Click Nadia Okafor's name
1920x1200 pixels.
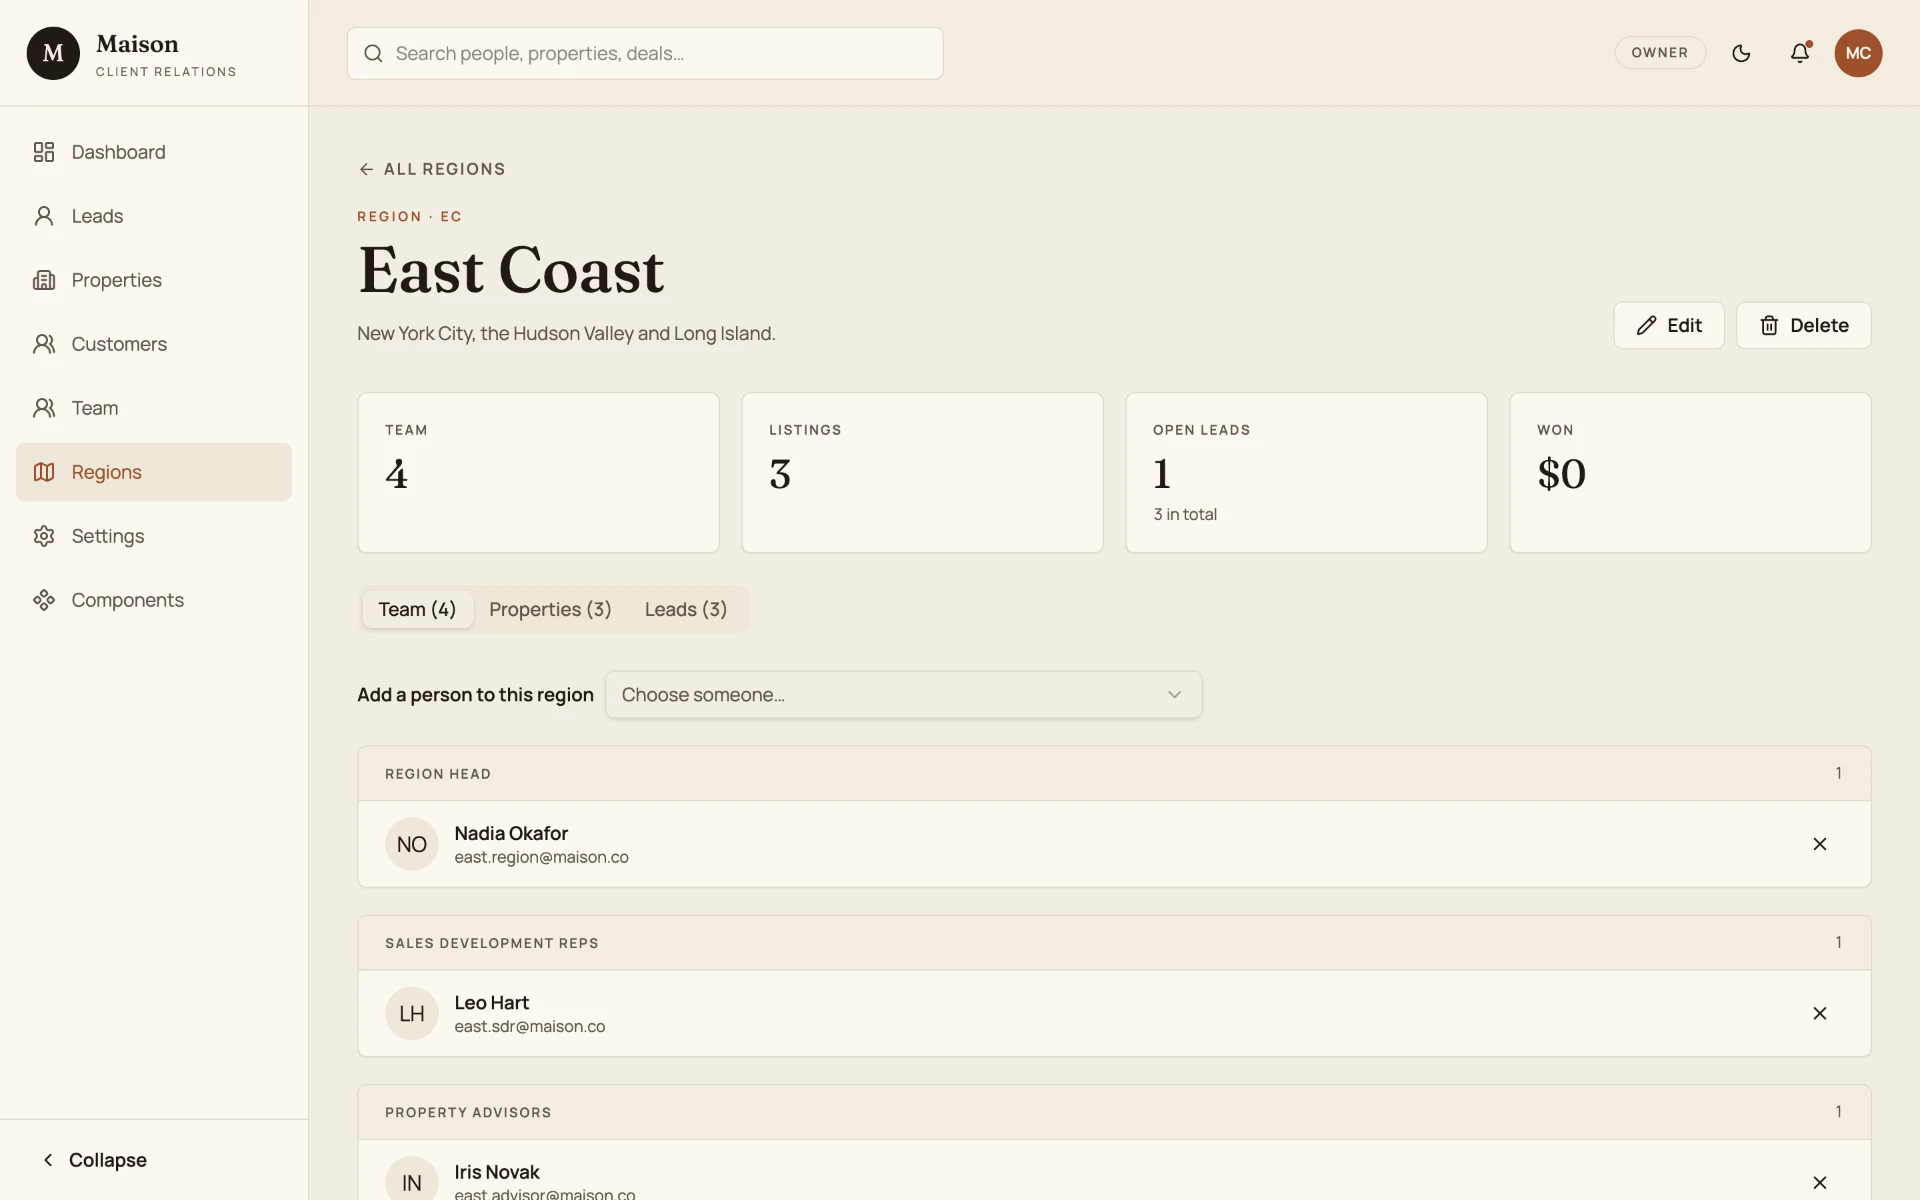tap(511, 833)
